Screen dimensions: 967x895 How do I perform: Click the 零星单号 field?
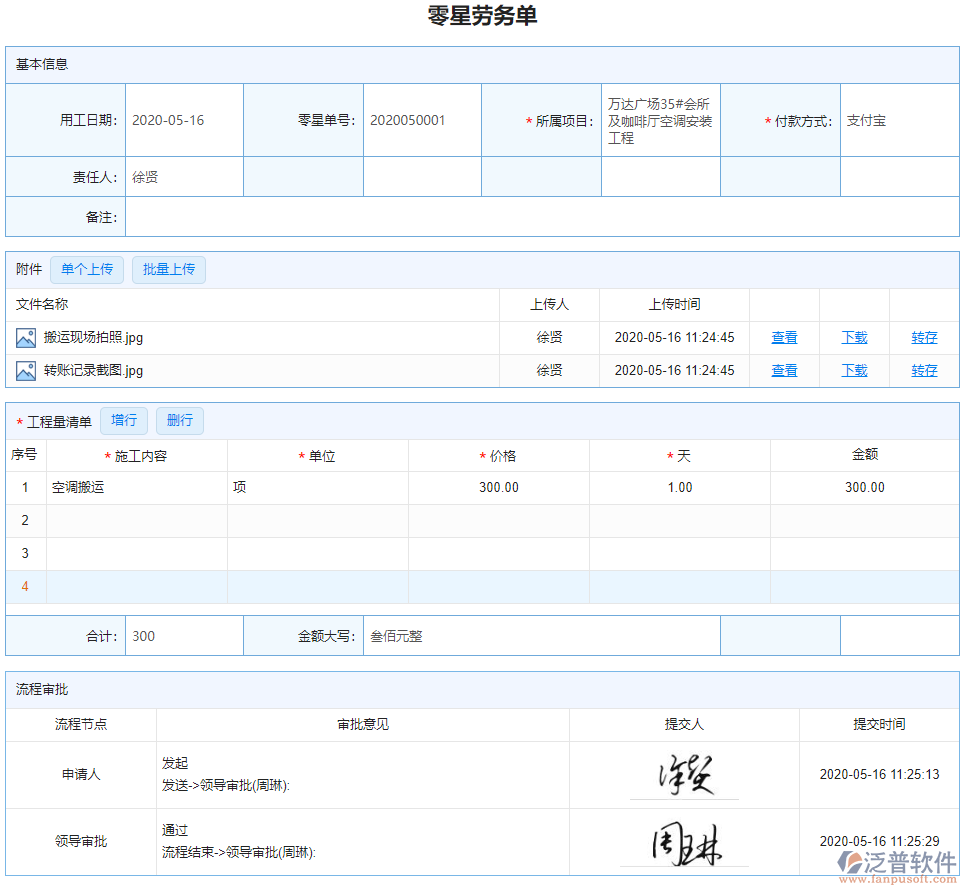tap(421, 121)
